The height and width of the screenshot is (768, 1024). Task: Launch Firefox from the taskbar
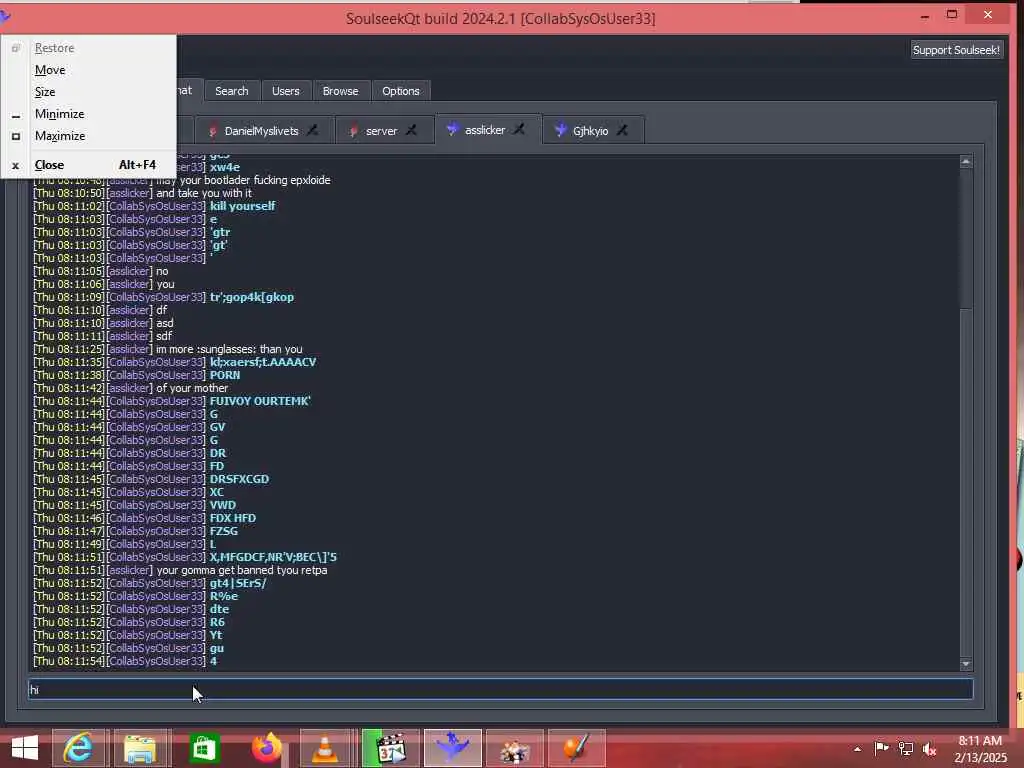(266, 748)
